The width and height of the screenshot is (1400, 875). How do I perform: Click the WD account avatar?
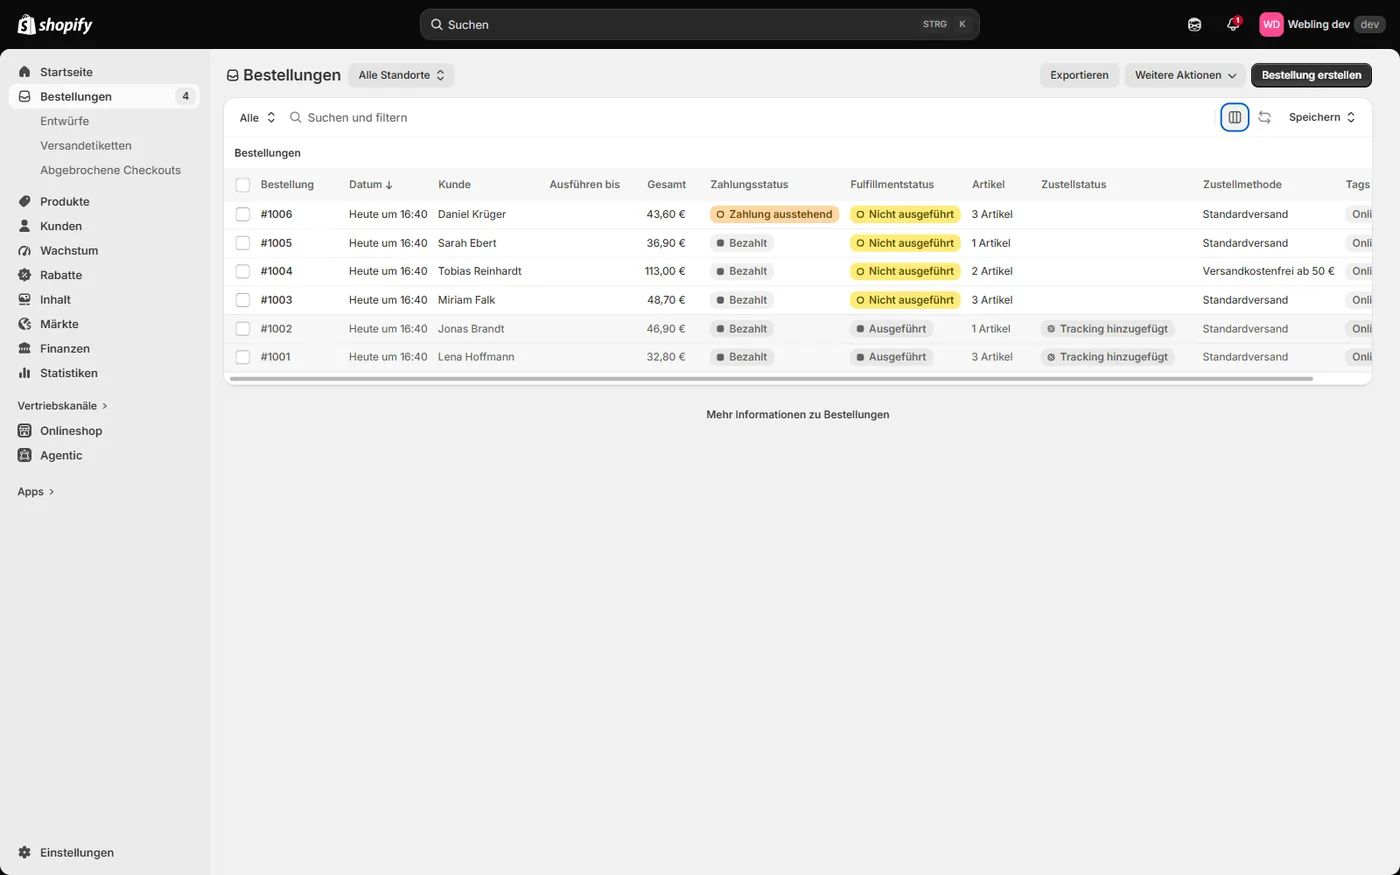(1271, 24)
